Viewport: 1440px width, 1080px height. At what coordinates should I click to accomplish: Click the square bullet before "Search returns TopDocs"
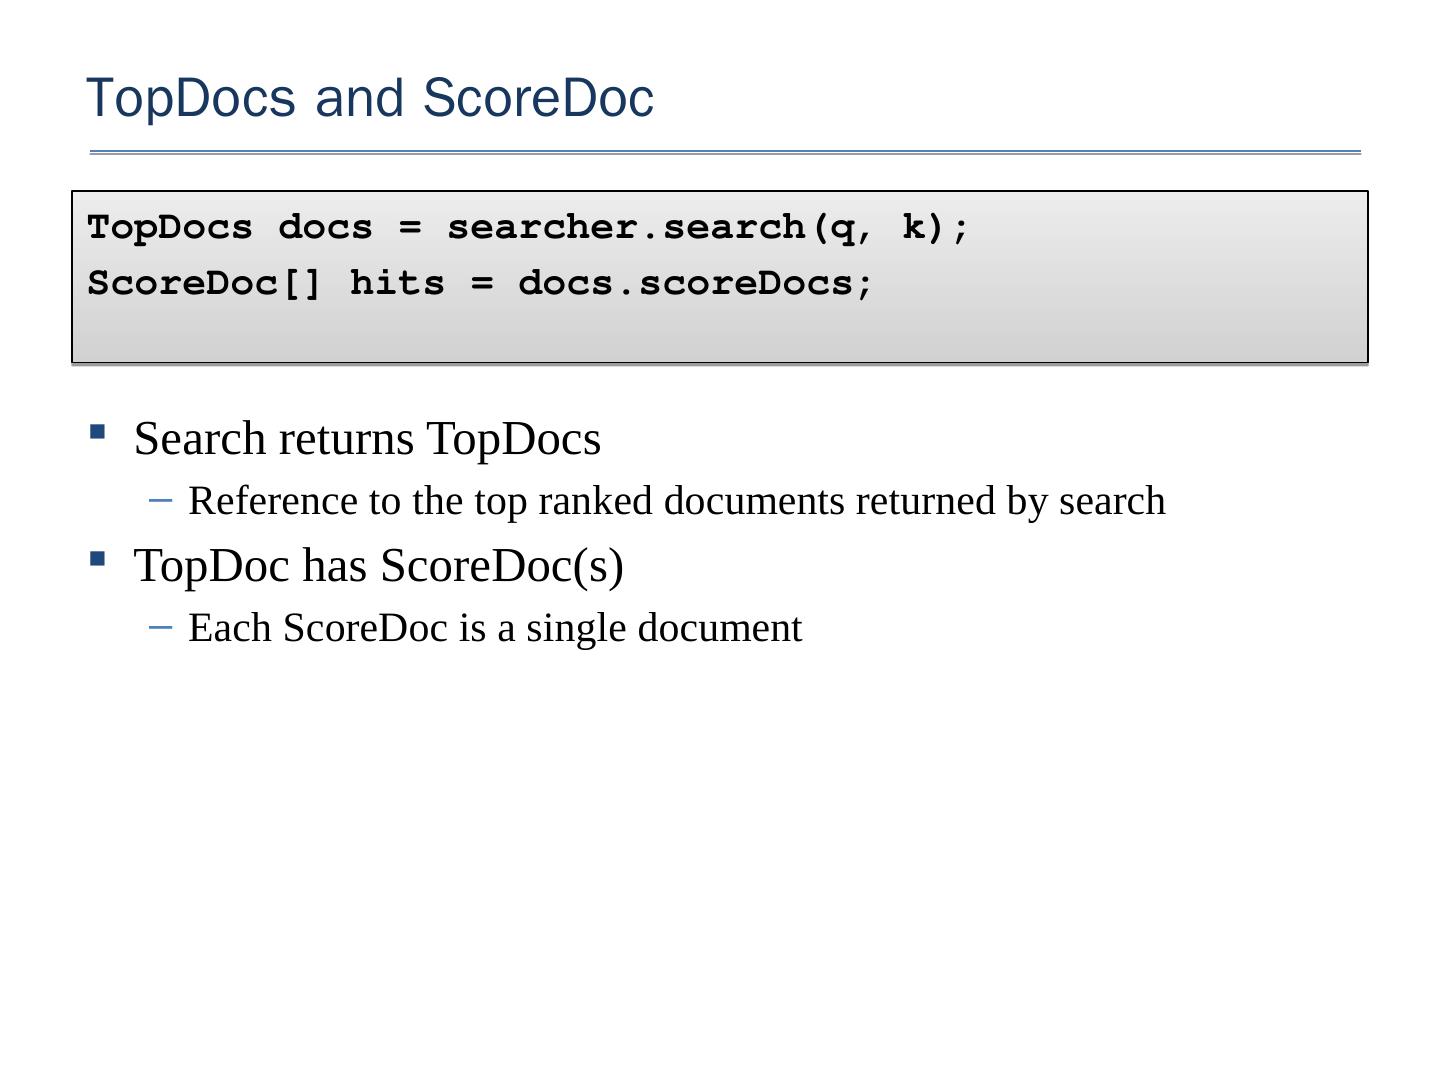[x=97, y=432]
